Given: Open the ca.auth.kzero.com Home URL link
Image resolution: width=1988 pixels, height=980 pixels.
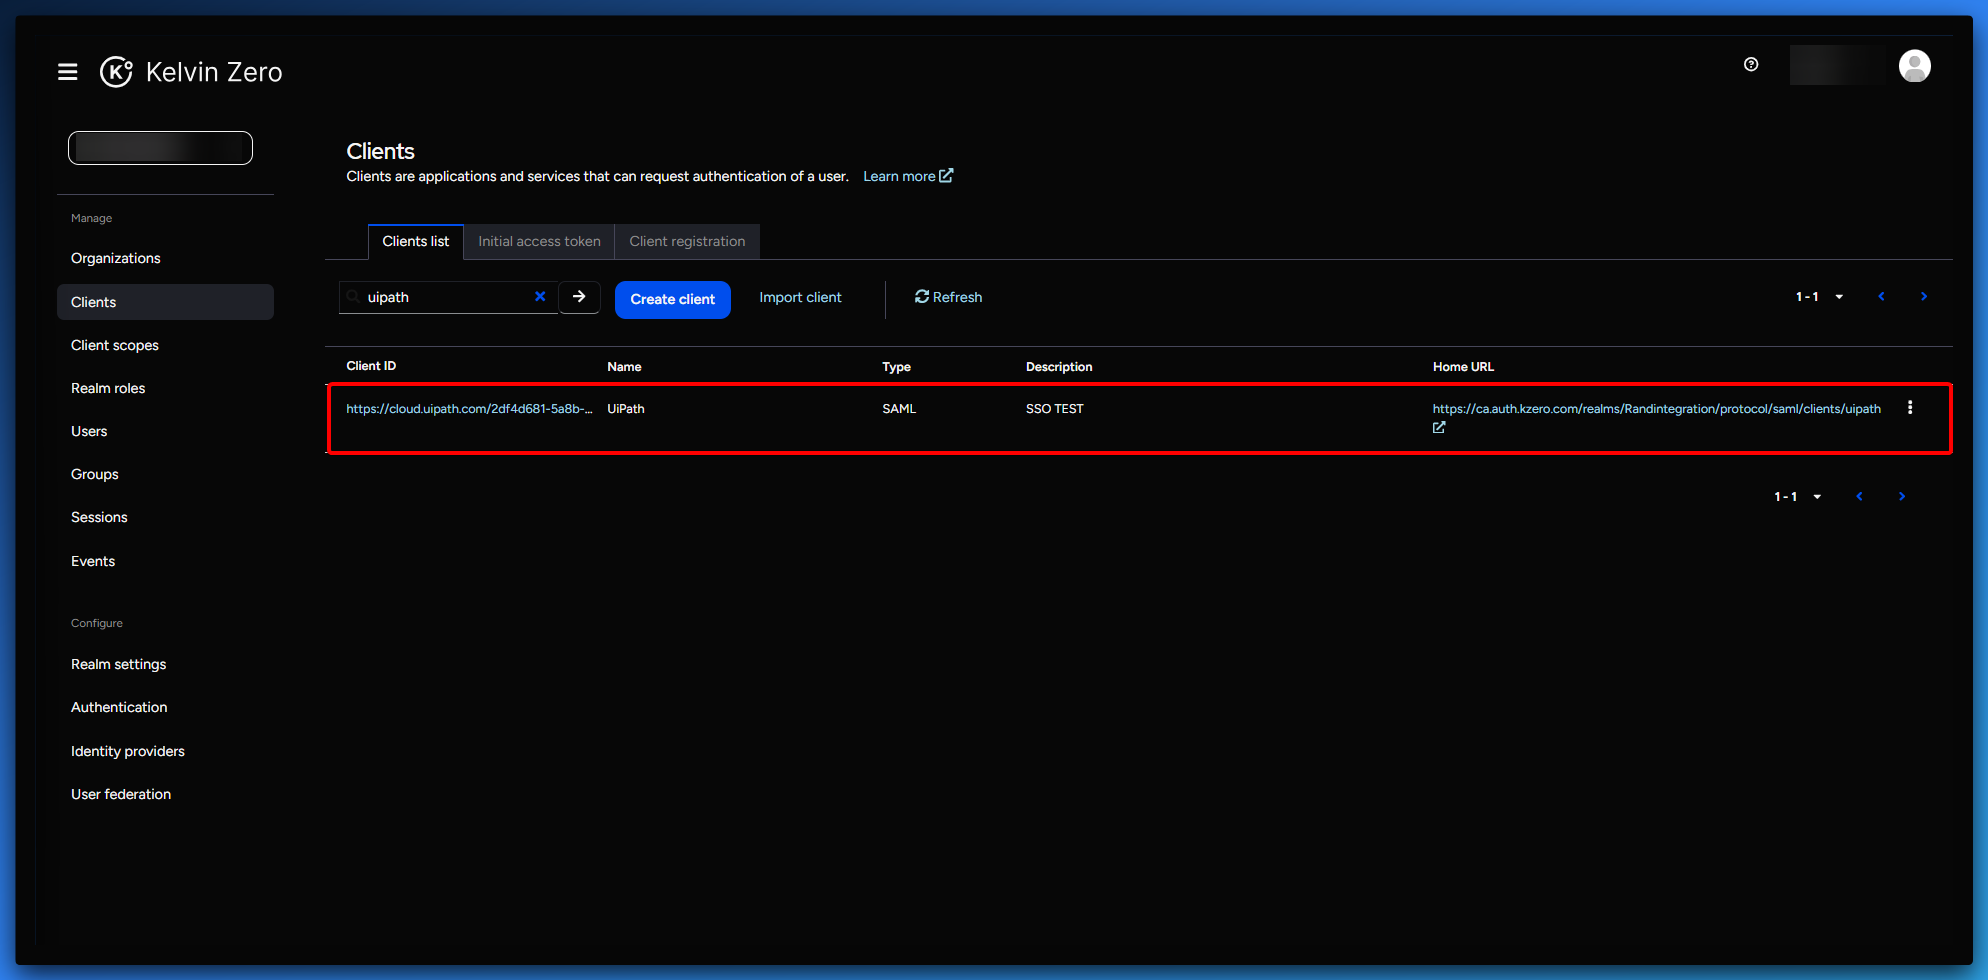Looking at the screenshot, I should (x=1656, y=409).
